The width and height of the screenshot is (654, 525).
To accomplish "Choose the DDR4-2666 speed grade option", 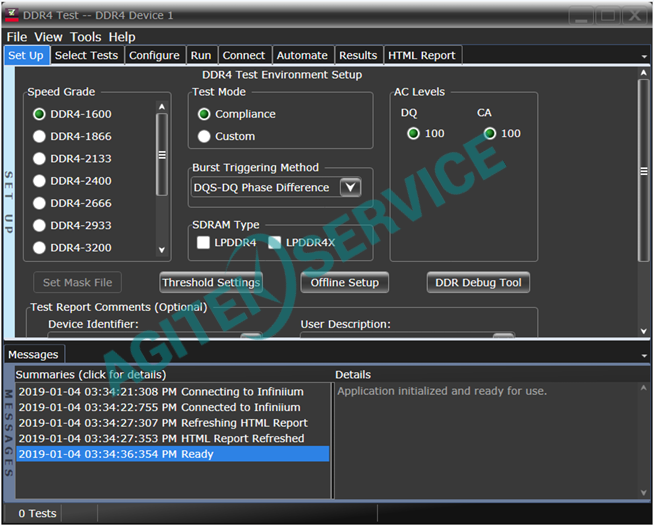I will 39,203.
